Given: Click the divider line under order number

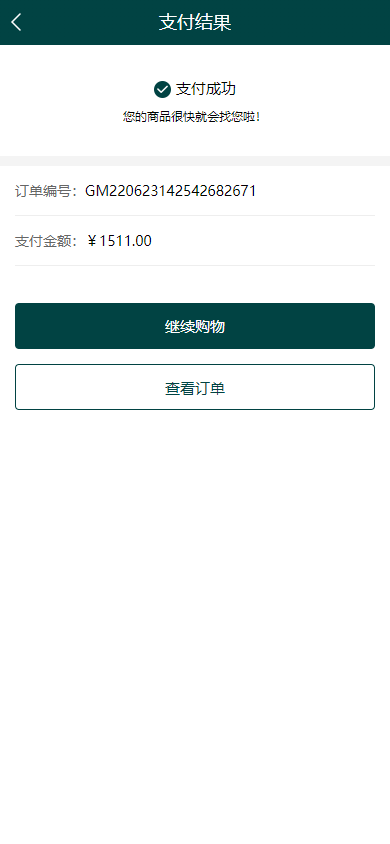Looking at the screenshot, I should point(195,215).
